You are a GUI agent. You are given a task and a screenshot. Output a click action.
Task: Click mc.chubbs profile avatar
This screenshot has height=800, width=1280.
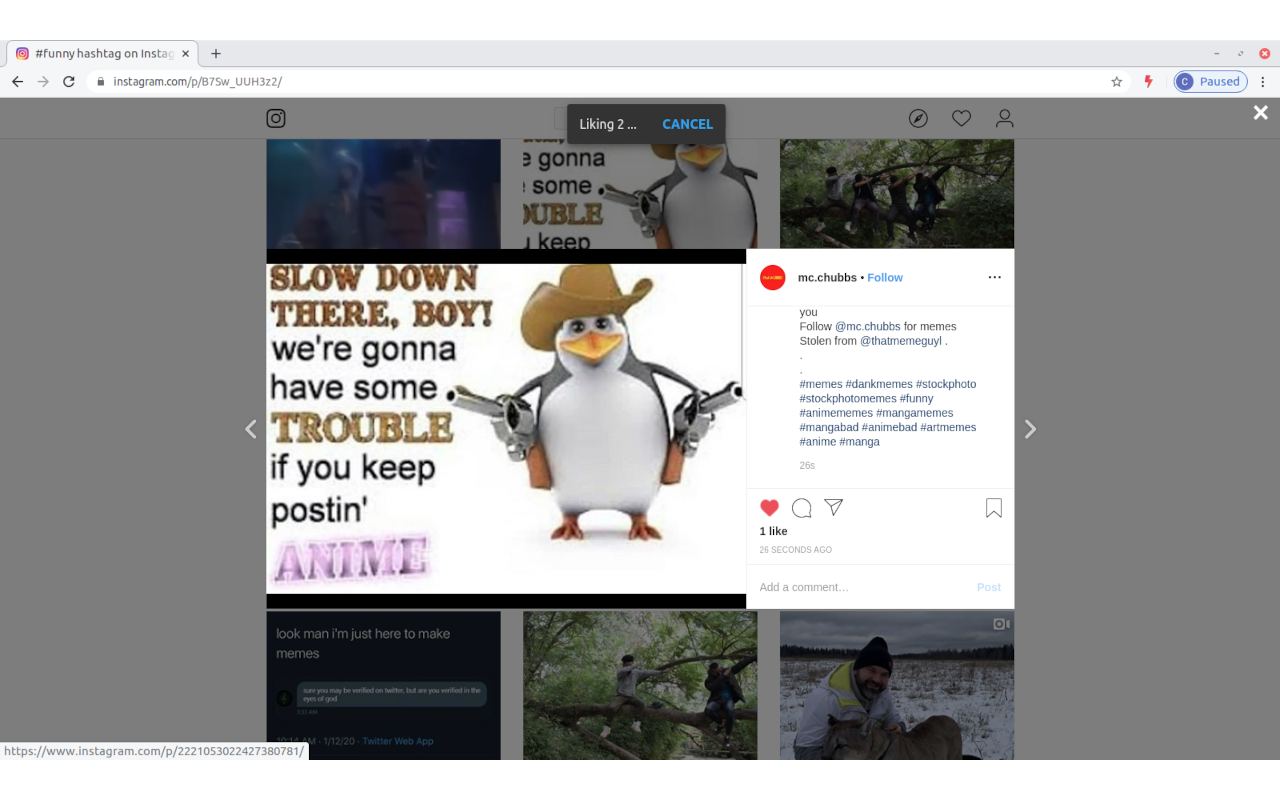tap(772, 278)
